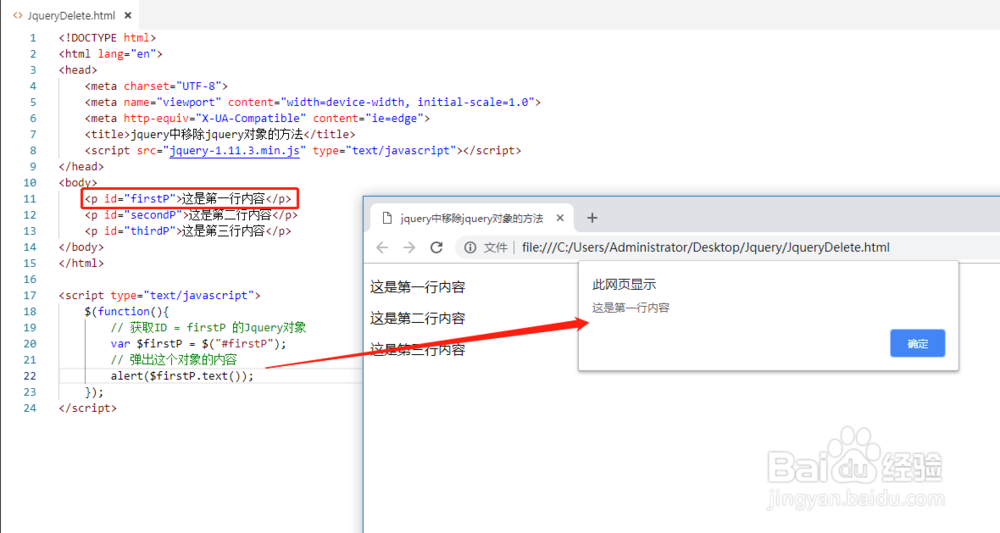Screen dimensions: 1000x533
Task: Select the JqueryDelete.html editor tab
Action: pos(70,15)
